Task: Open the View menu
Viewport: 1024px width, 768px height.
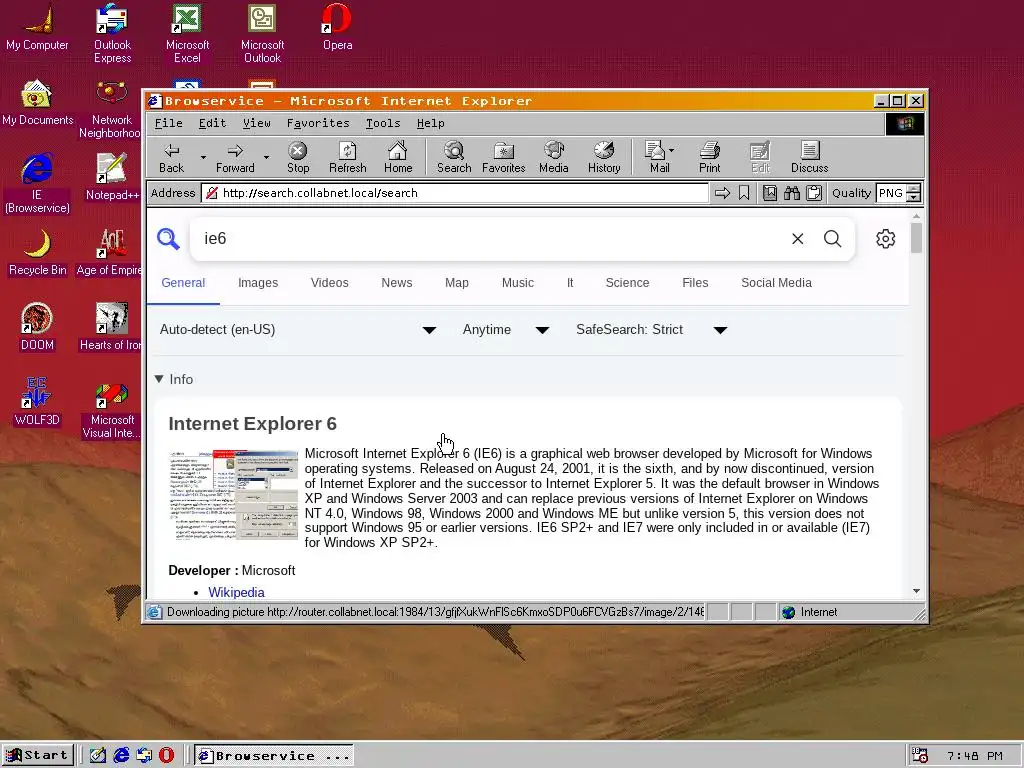Action: pyautogui.click(x=256, y=123)
